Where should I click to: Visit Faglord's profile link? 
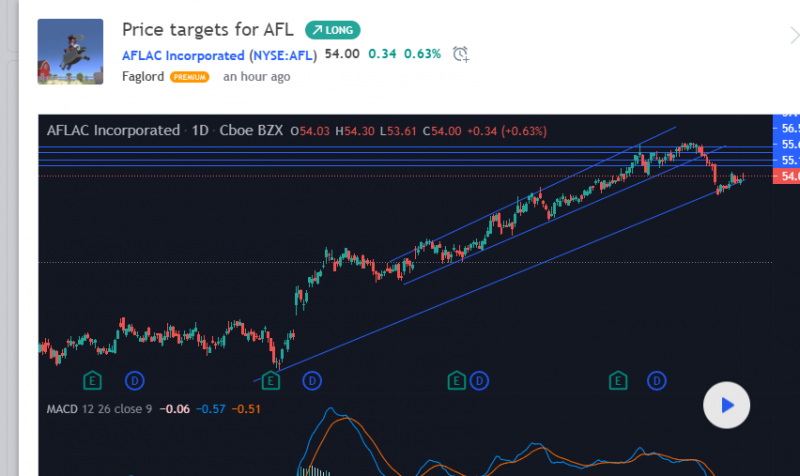point(143,76)
